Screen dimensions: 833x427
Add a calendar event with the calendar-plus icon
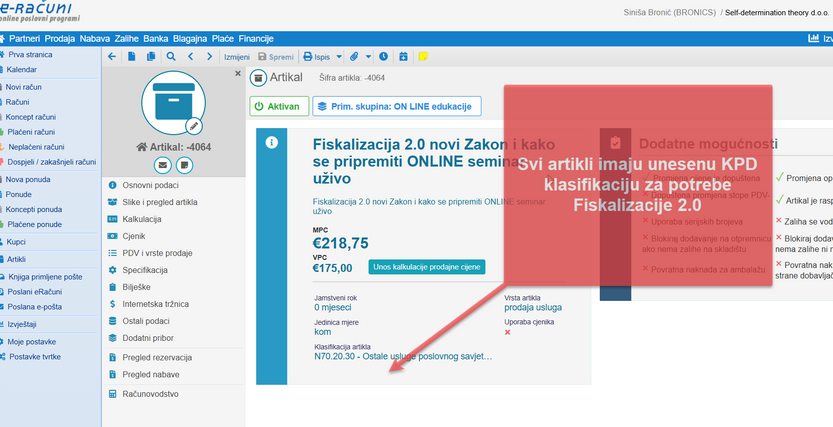pyautogui.click(x=403, y=56)
